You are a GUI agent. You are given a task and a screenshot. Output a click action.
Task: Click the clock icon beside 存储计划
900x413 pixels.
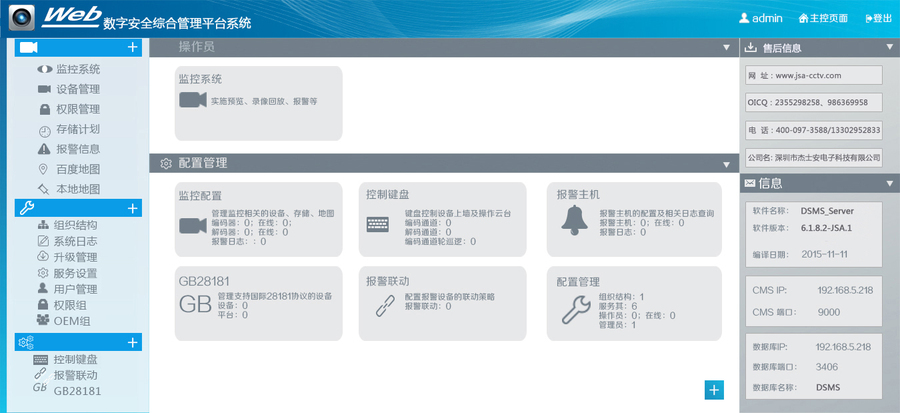tap(45, 131)
